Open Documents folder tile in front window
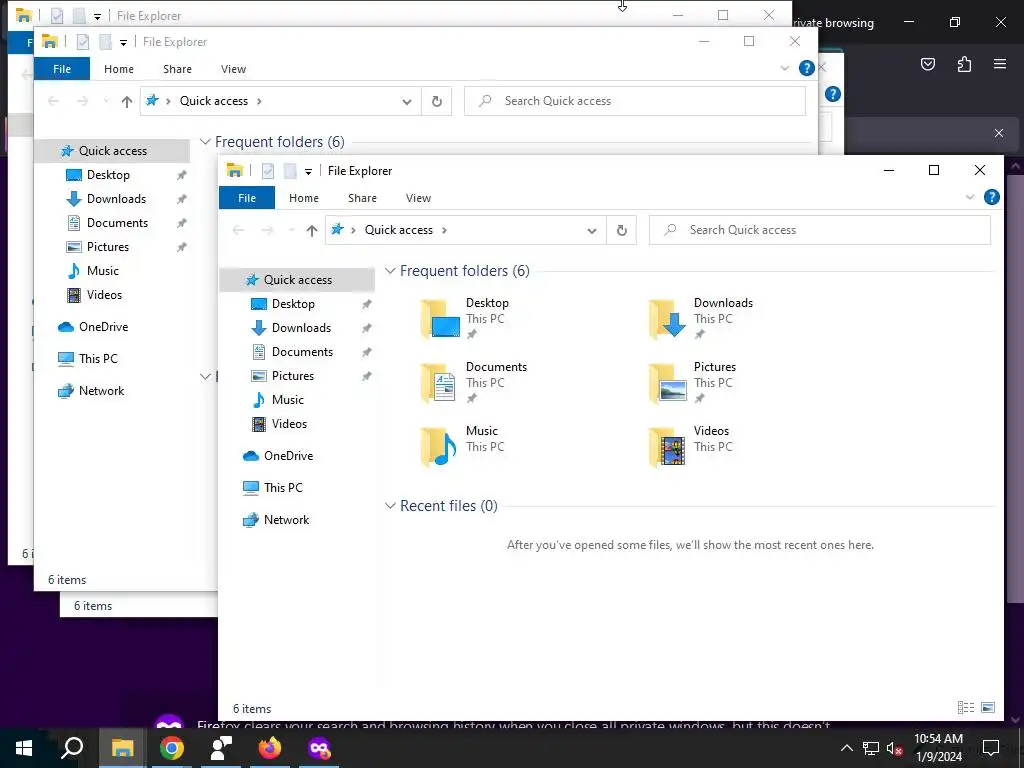This screenshot has height=768, width=1024. [474, 382]
